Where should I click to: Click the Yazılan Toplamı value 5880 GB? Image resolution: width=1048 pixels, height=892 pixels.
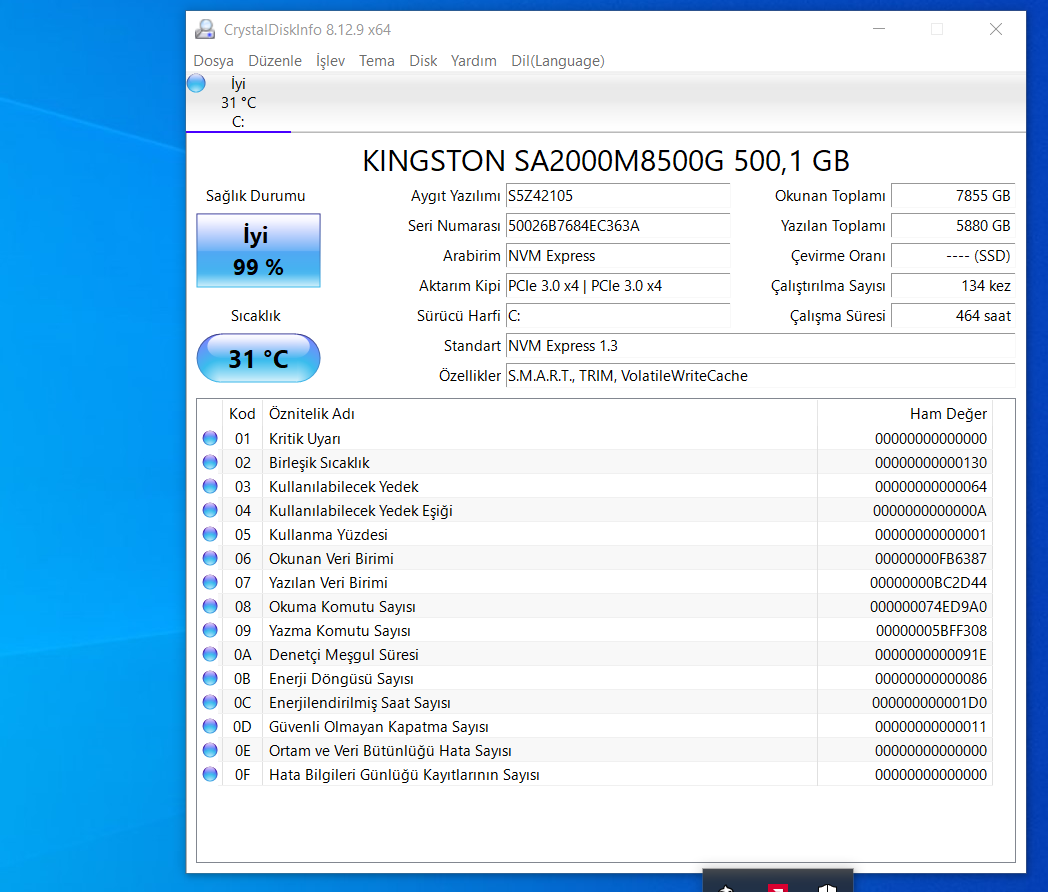click(x=953, y=226)
